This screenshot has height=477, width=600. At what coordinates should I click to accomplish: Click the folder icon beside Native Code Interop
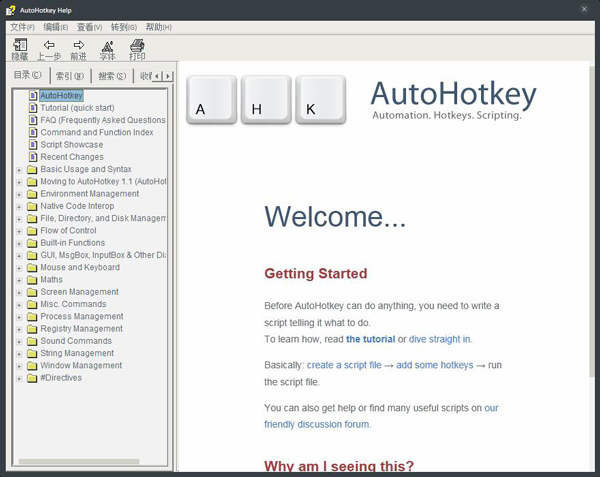32,206
